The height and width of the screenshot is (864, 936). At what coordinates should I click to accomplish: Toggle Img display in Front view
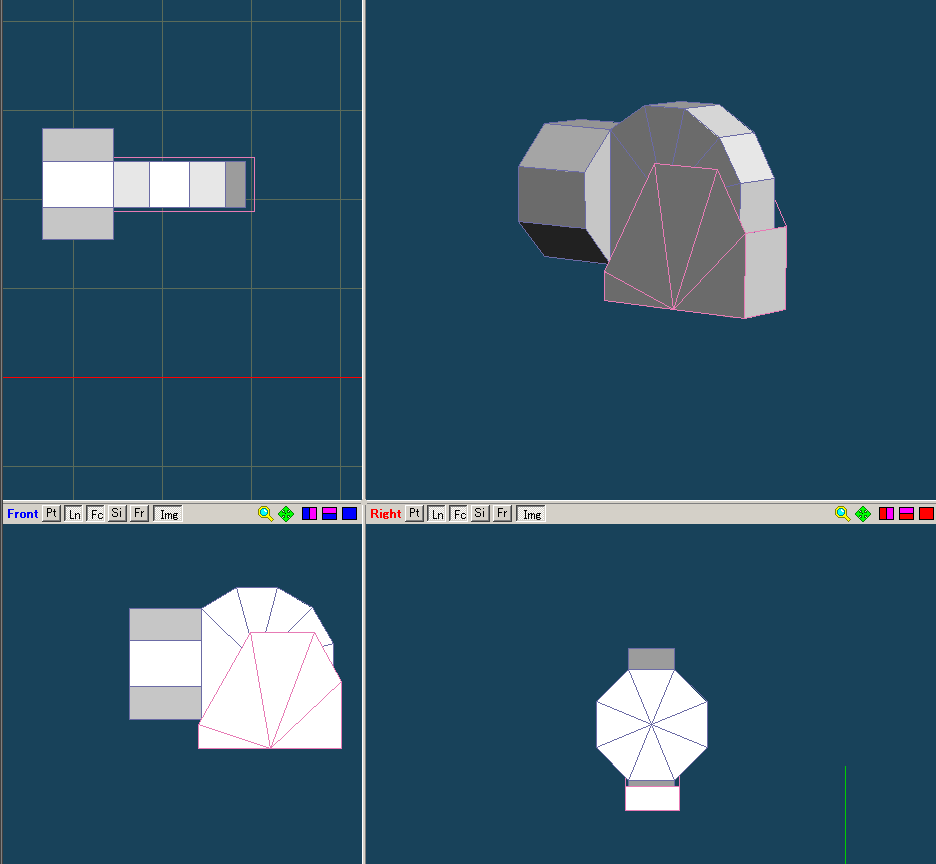(x=169, y=514)
